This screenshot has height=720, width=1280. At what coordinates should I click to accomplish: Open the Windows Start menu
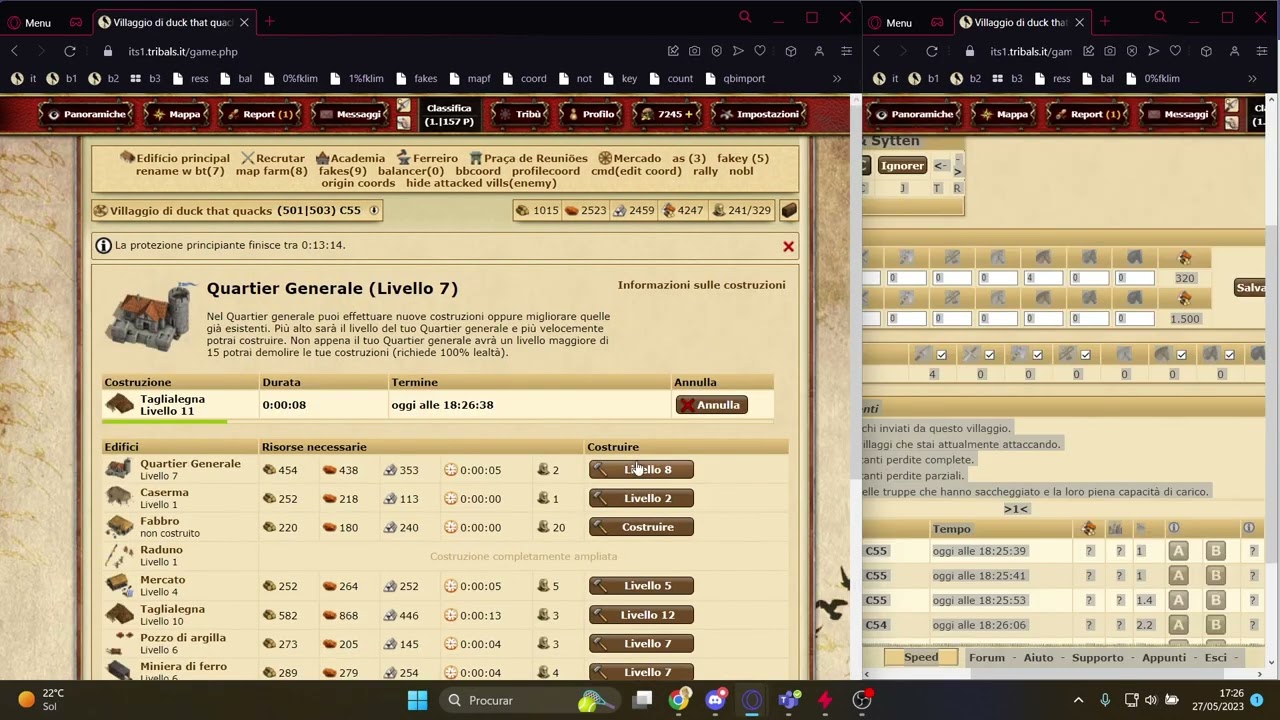click(417, 700)
